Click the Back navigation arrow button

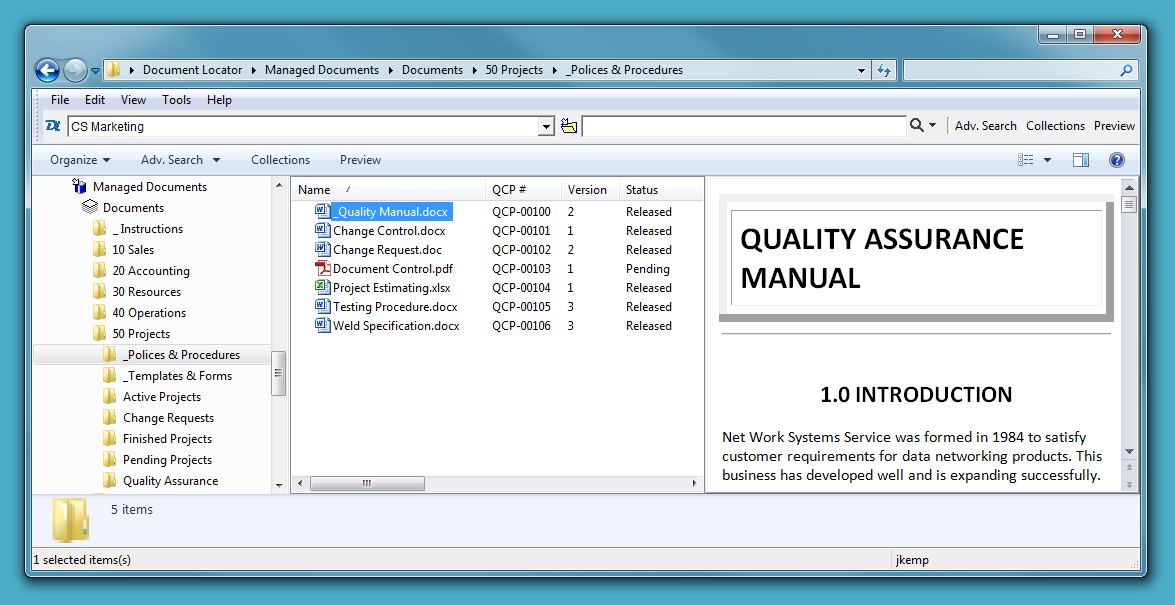pyautogui.click(x=47, y=70)
